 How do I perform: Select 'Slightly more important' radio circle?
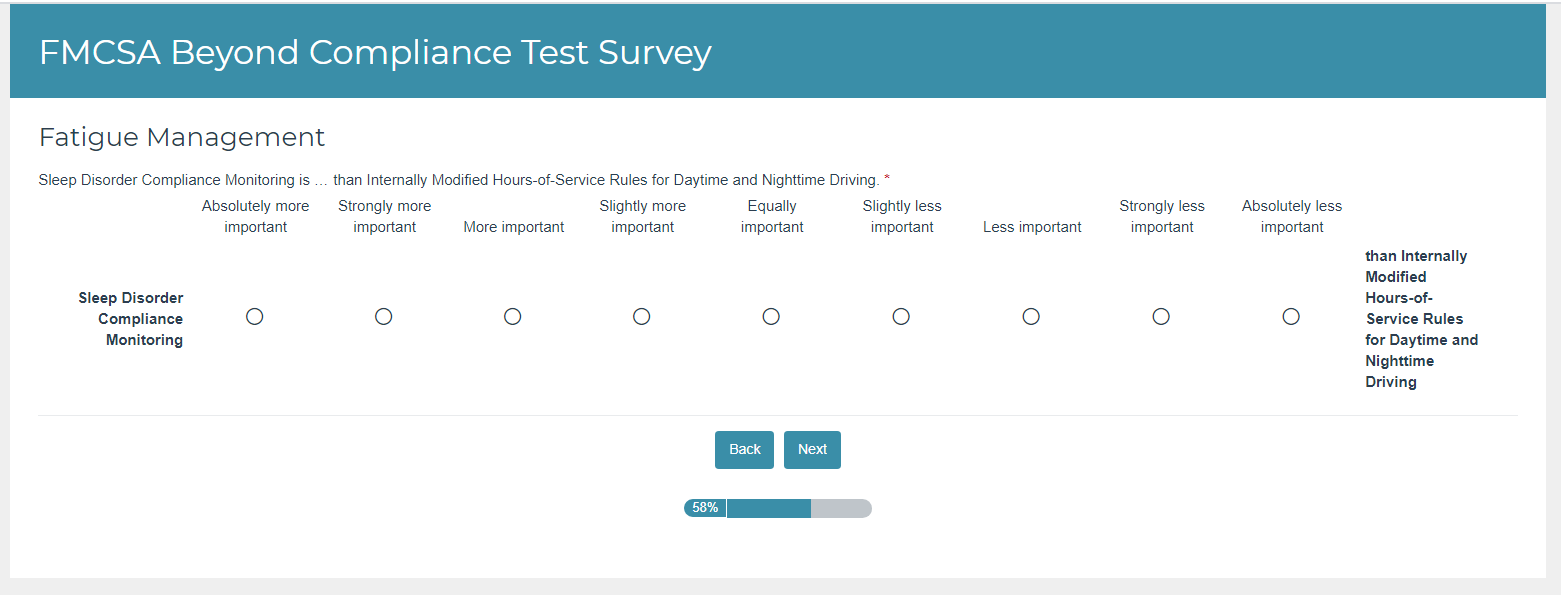(x=642, y=316)
